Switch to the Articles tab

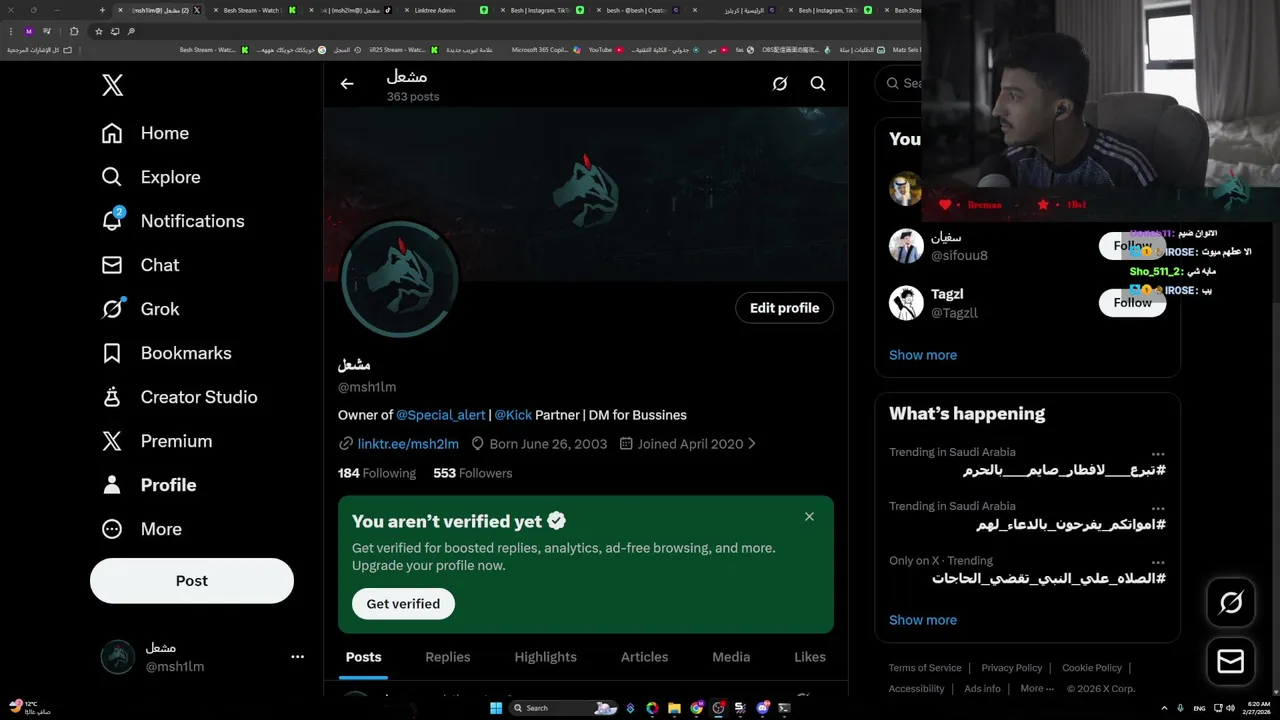coord(644,657)
